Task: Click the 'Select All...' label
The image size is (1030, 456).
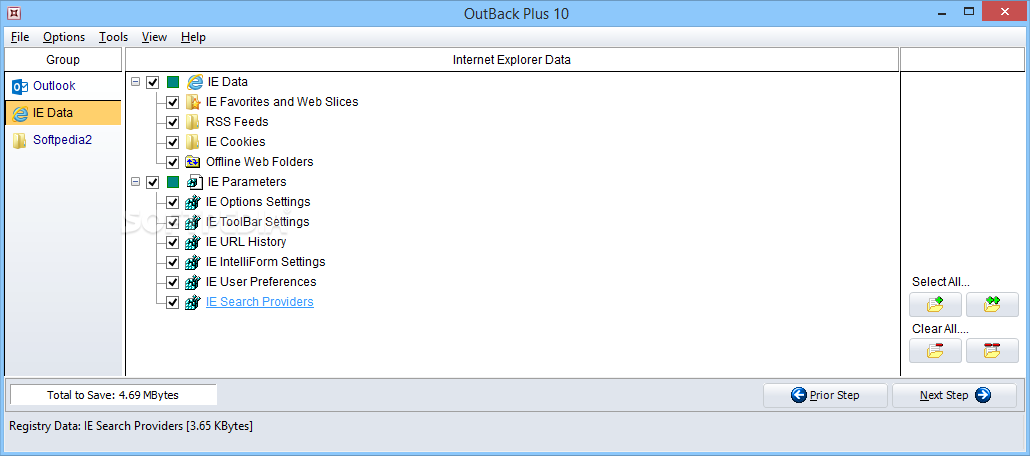Action: (x=941, y=282)
